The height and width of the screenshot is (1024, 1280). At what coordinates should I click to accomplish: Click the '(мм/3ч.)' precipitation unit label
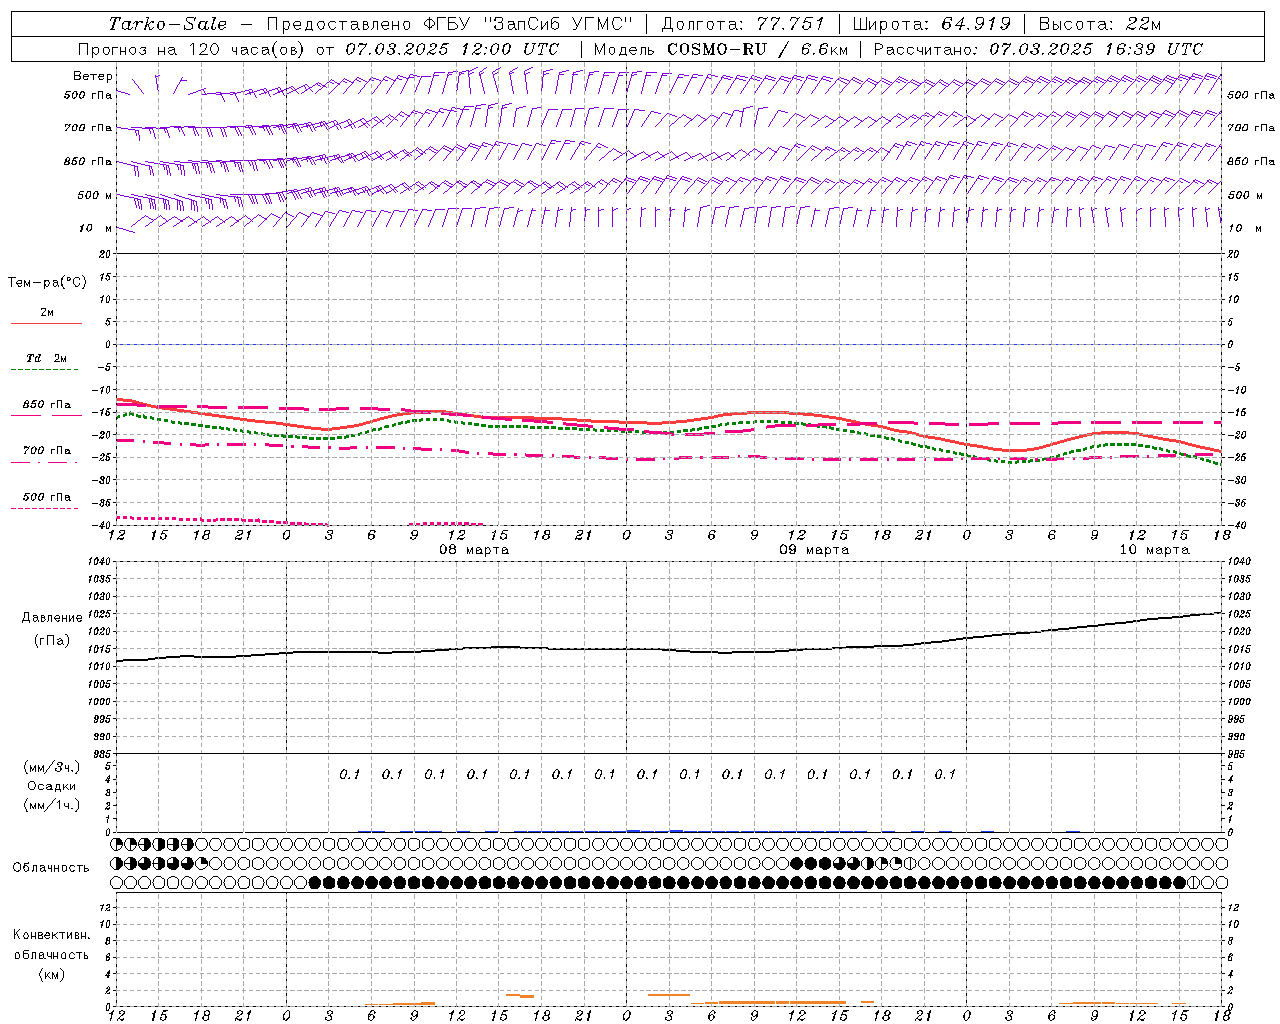tap(52, 767)
